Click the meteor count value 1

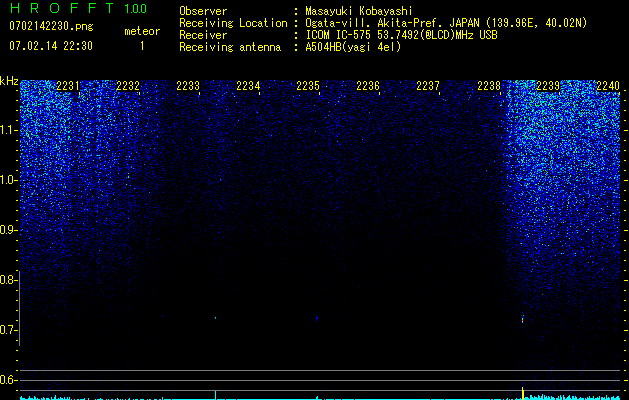[142, 46]
